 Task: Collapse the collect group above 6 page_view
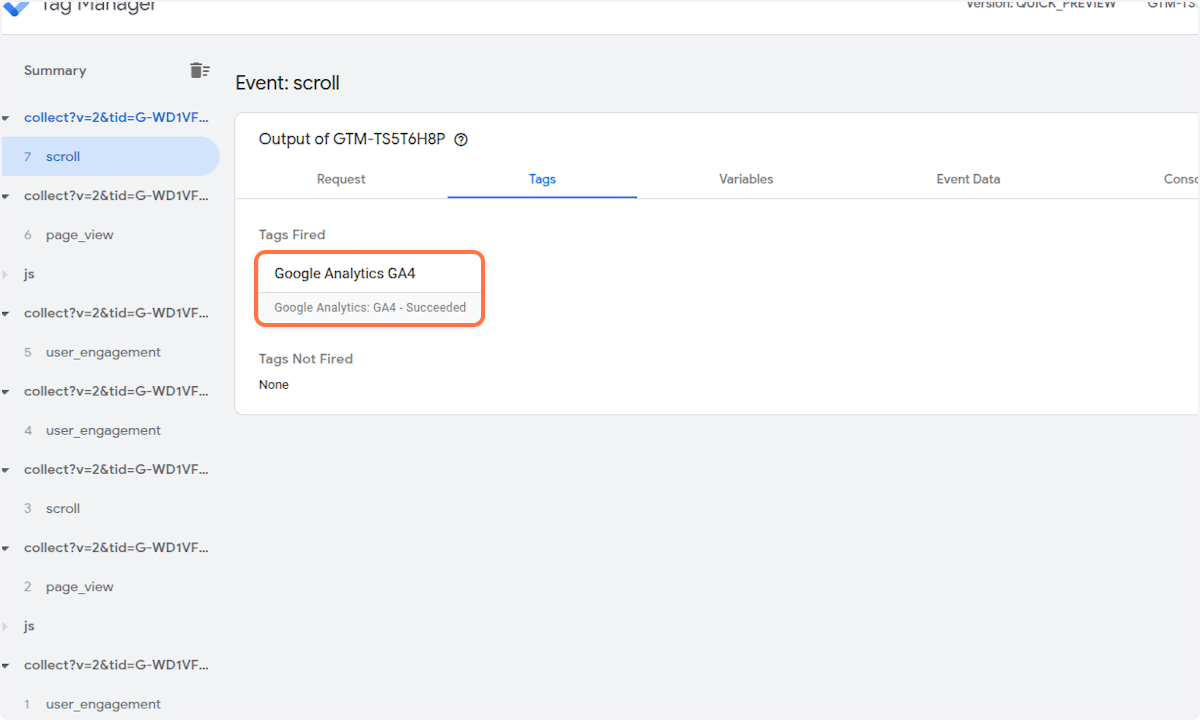point(6,196)
